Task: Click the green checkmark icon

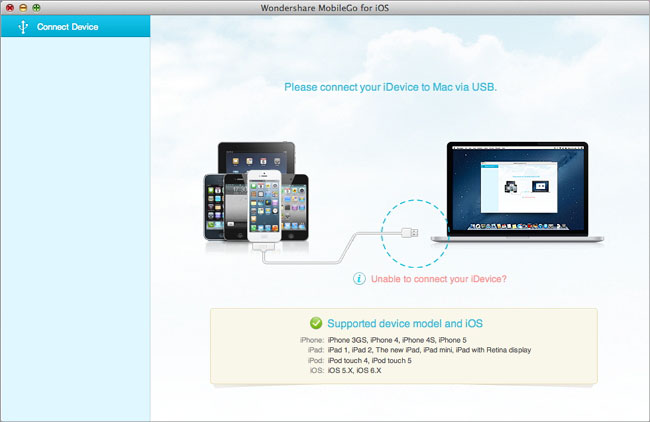Action: click(316, 323)
